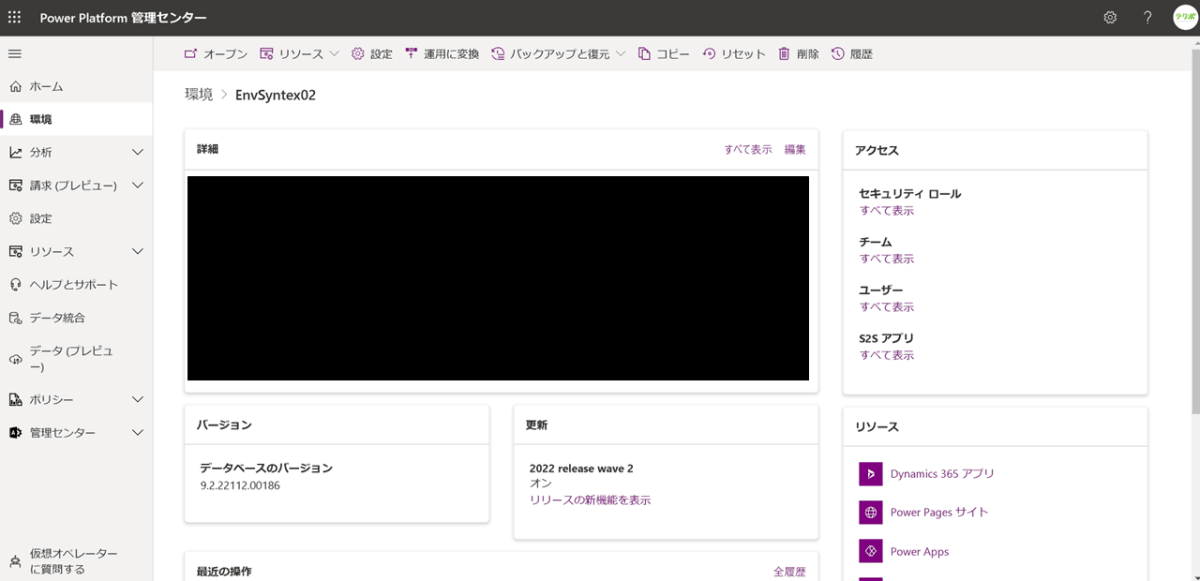Click すべて表示 in the 詳細 card

(x=748, y=149)
